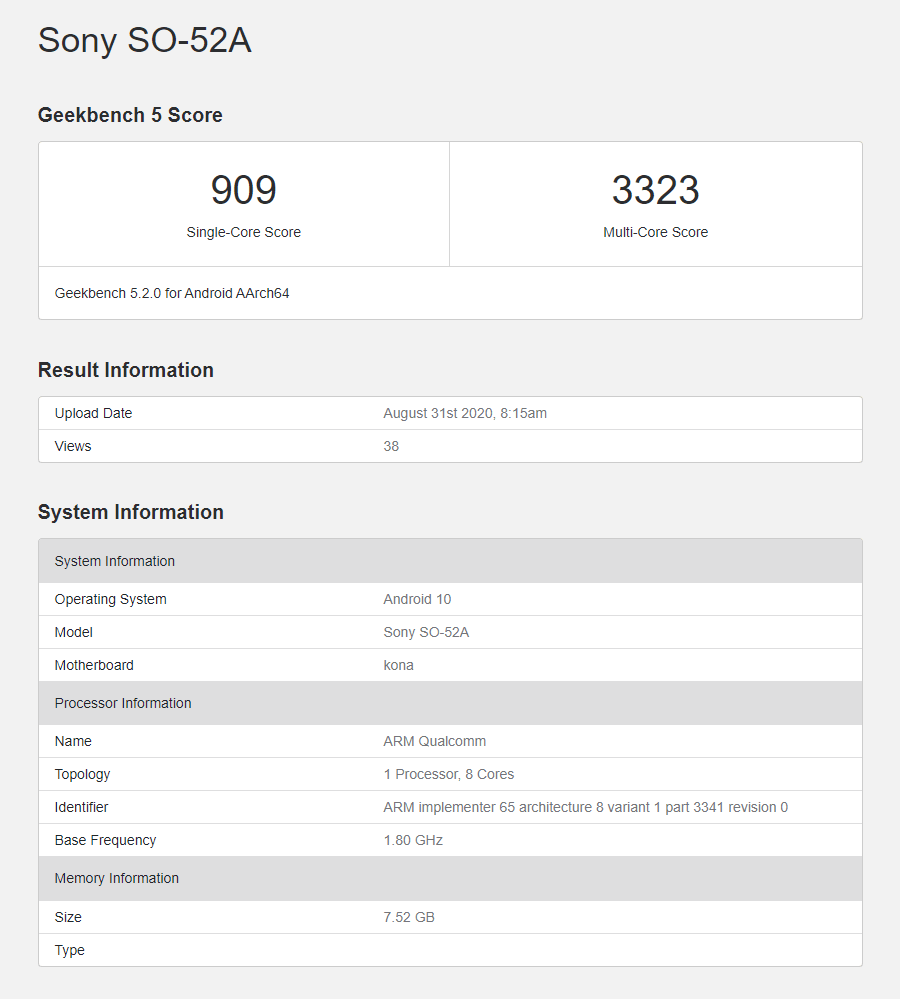Select the upload date August 31st 2020

(x=465, y=413)
